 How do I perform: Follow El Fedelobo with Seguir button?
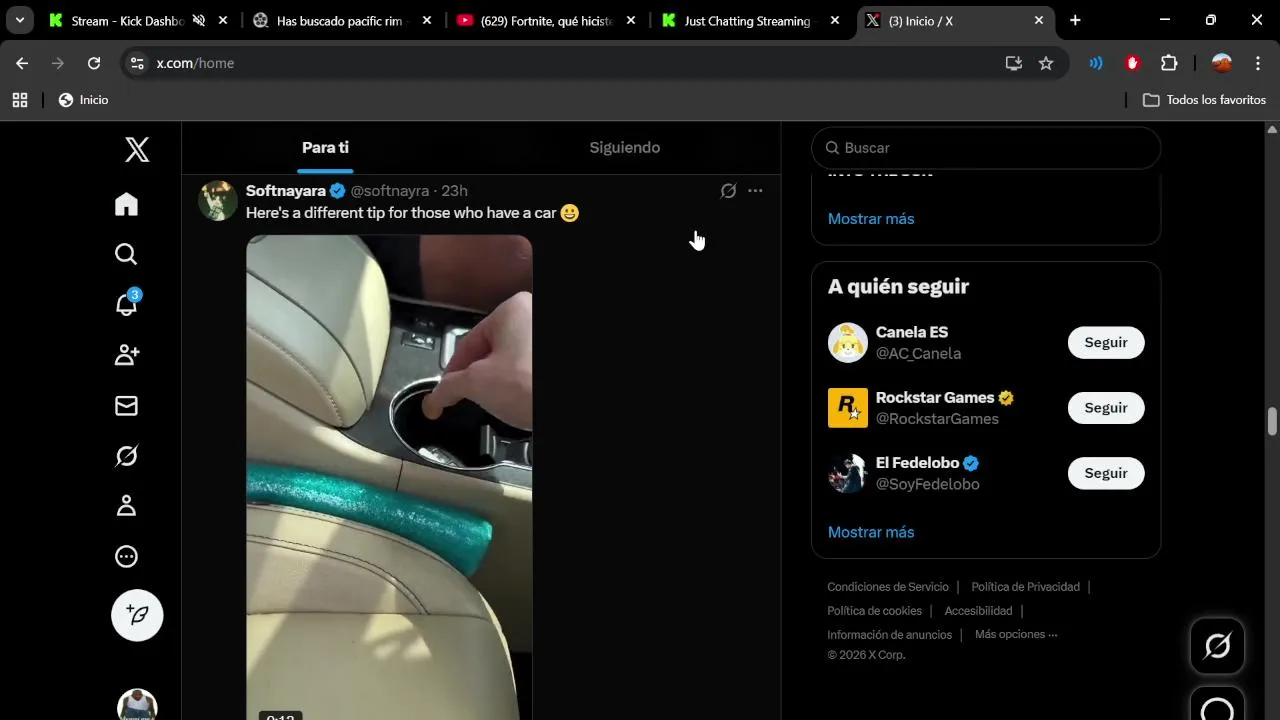coord(1106,473)
